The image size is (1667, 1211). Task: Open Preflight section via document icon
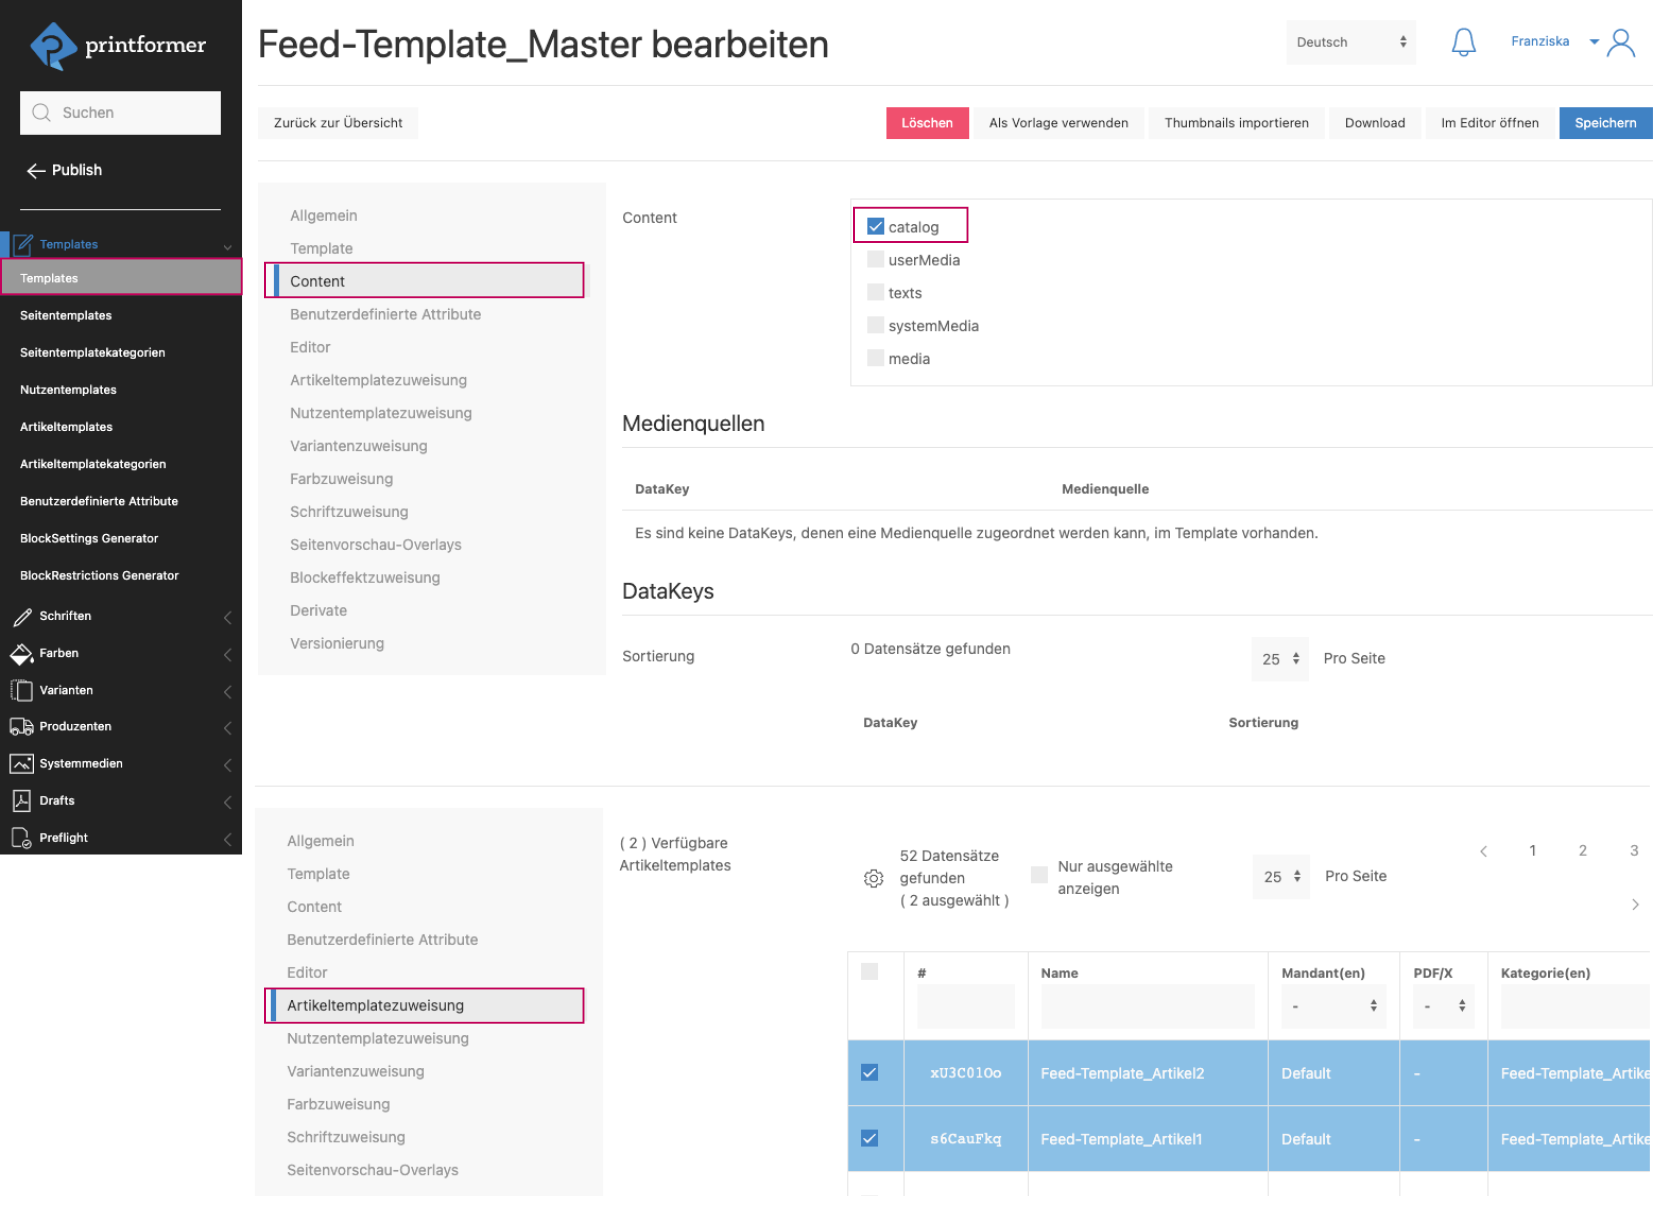point(22,838)
